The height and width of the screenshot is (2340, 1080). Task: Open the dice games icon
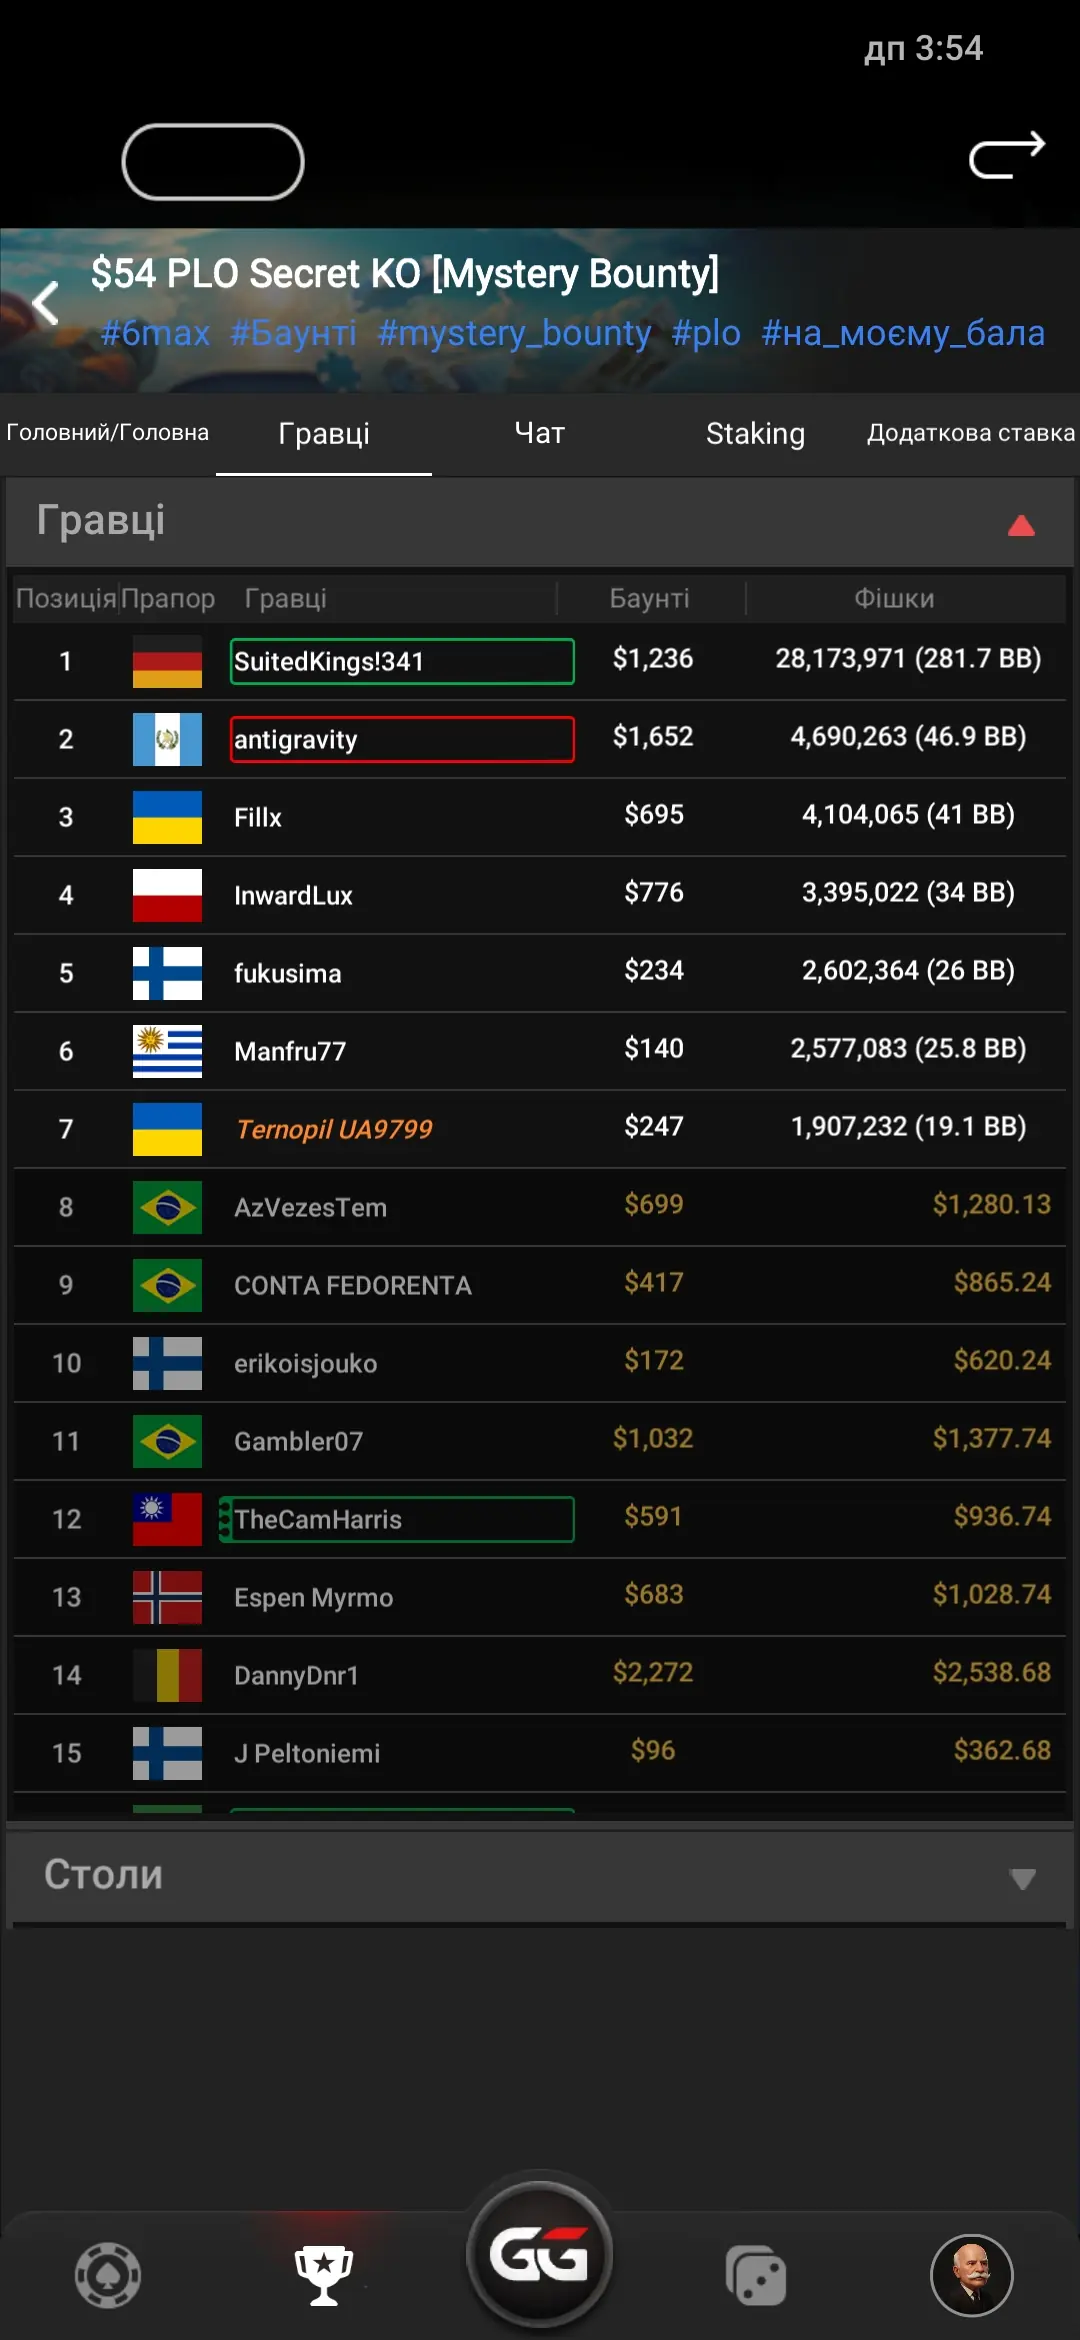coord(756,2275)
